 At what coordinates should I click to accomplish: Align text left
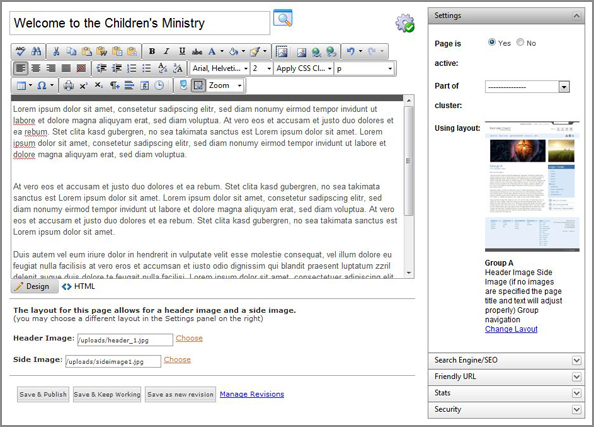[21, 68]
